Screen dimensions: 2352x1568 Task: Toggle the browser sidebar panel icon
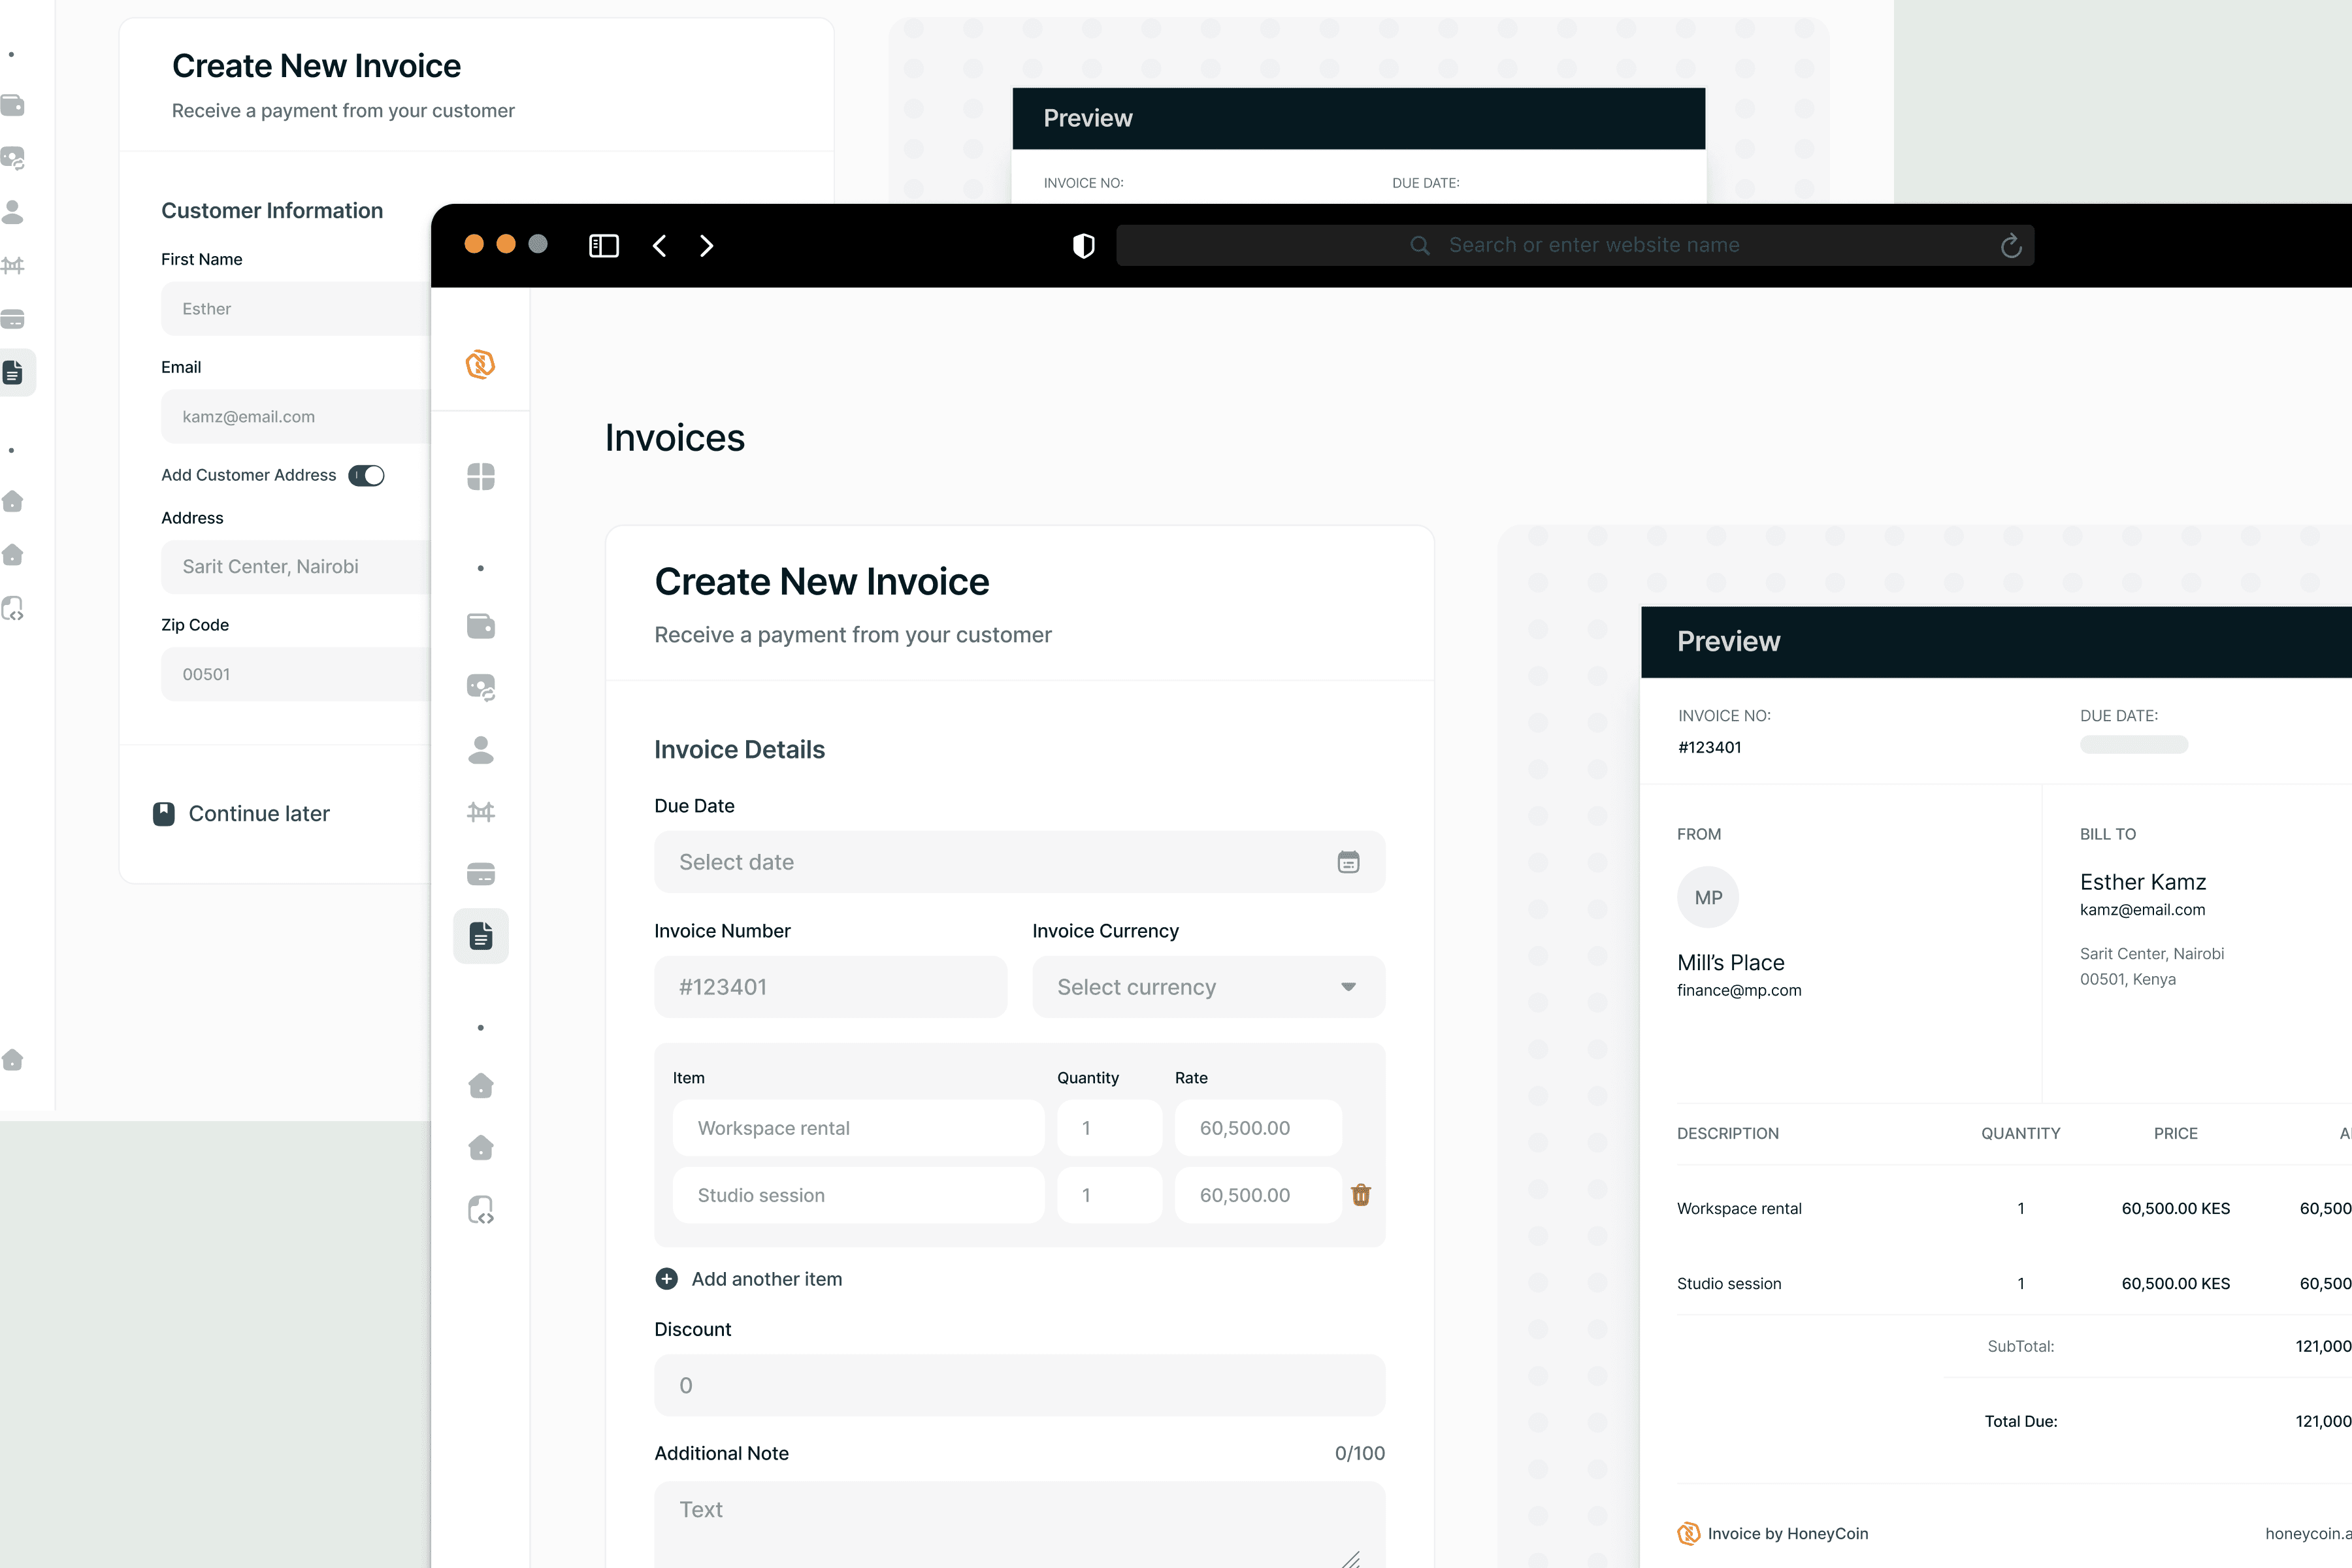(604, 246)
